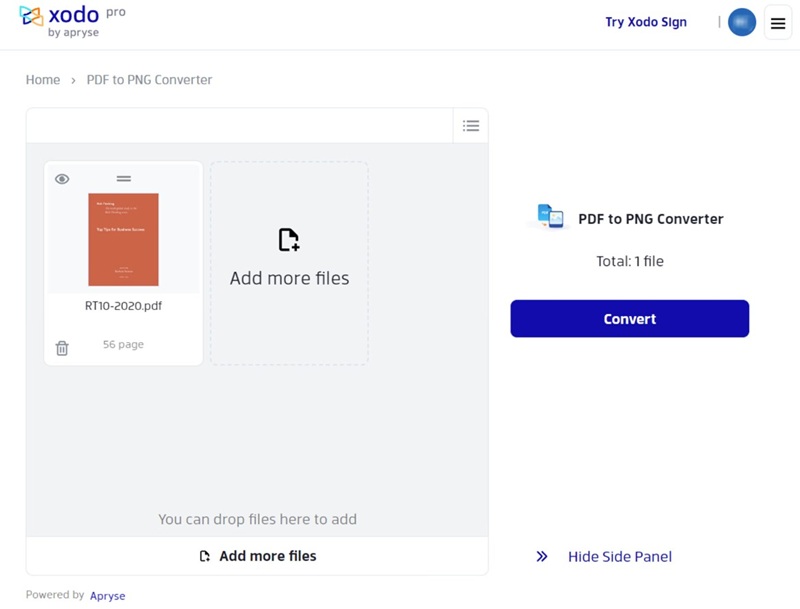Open the Try Xodo Sign link
The width and height of the screenshot is (800, 609).
(645, 22)
